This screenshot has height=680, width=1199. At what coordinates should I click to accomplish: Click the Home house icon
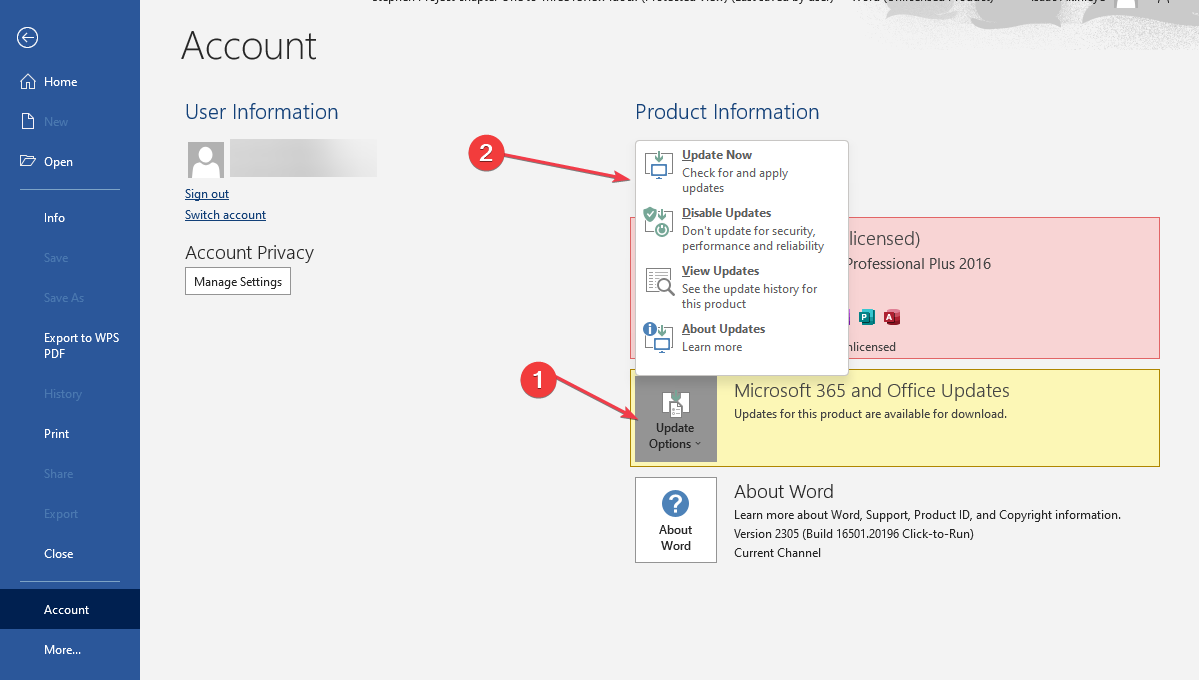pos(28,82)
